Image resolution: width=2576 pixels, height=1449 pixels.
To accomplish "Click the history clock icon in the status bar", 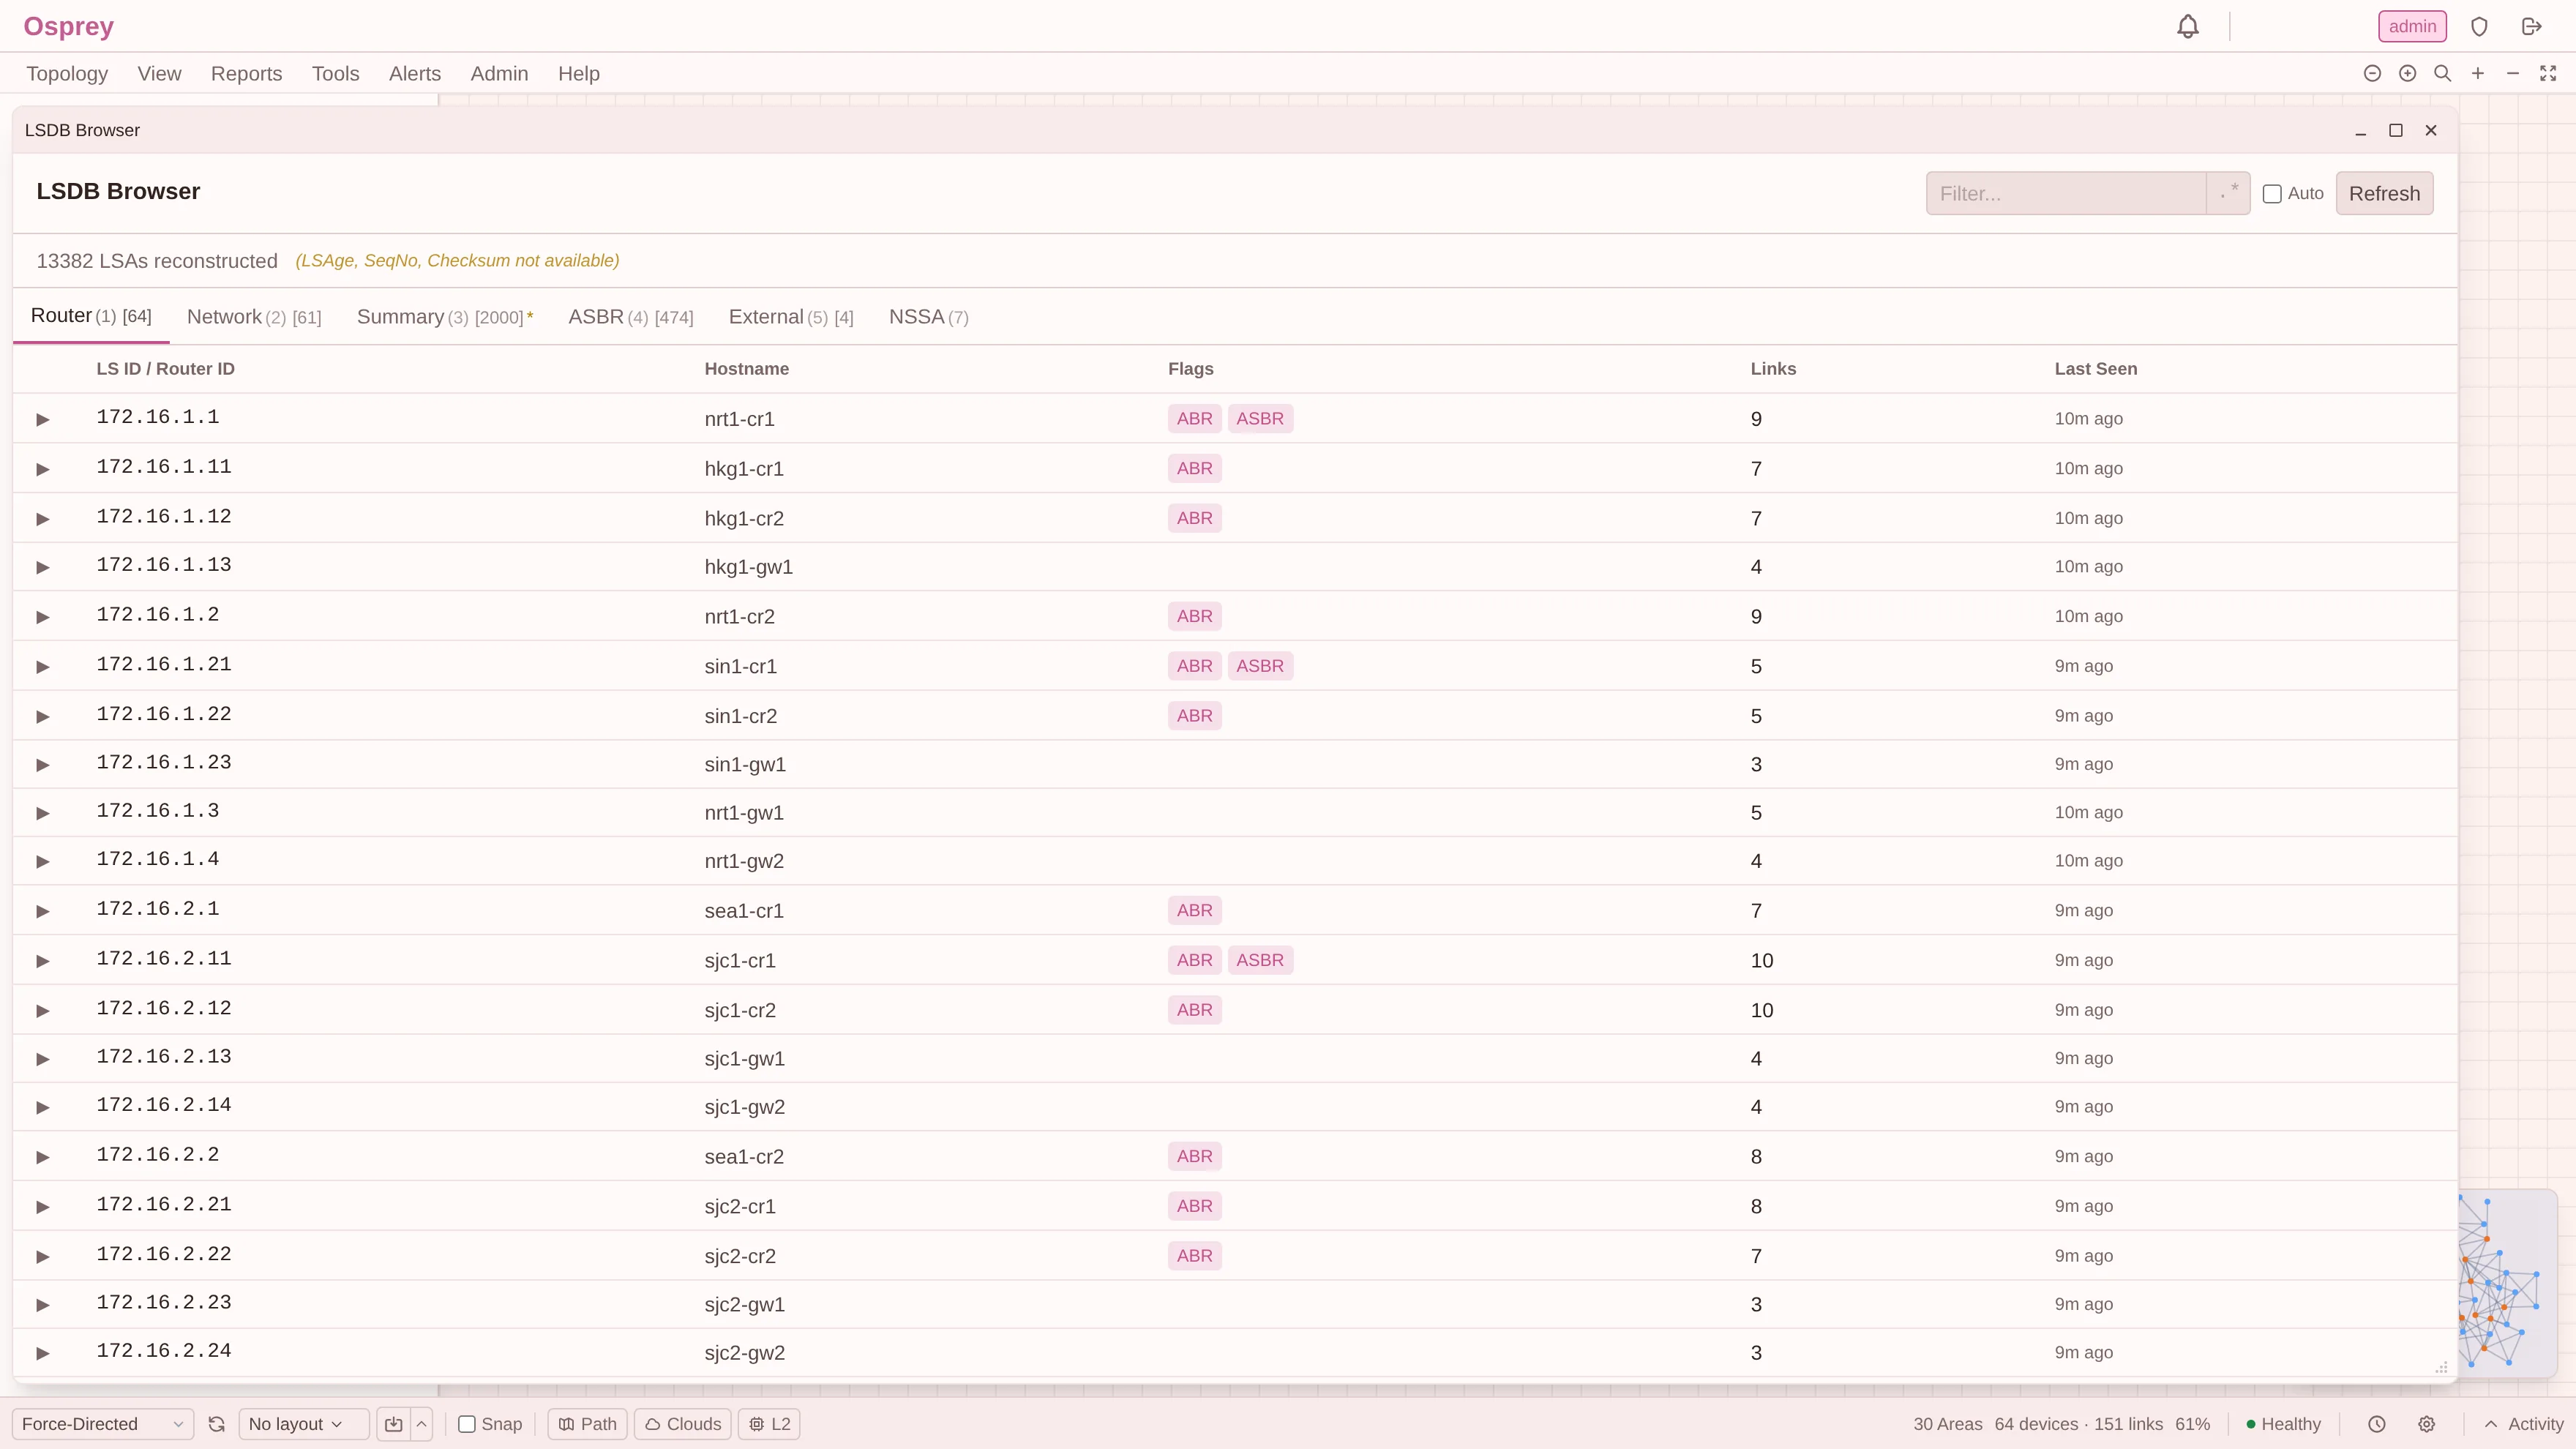I will click(x=2377, y=1424).
